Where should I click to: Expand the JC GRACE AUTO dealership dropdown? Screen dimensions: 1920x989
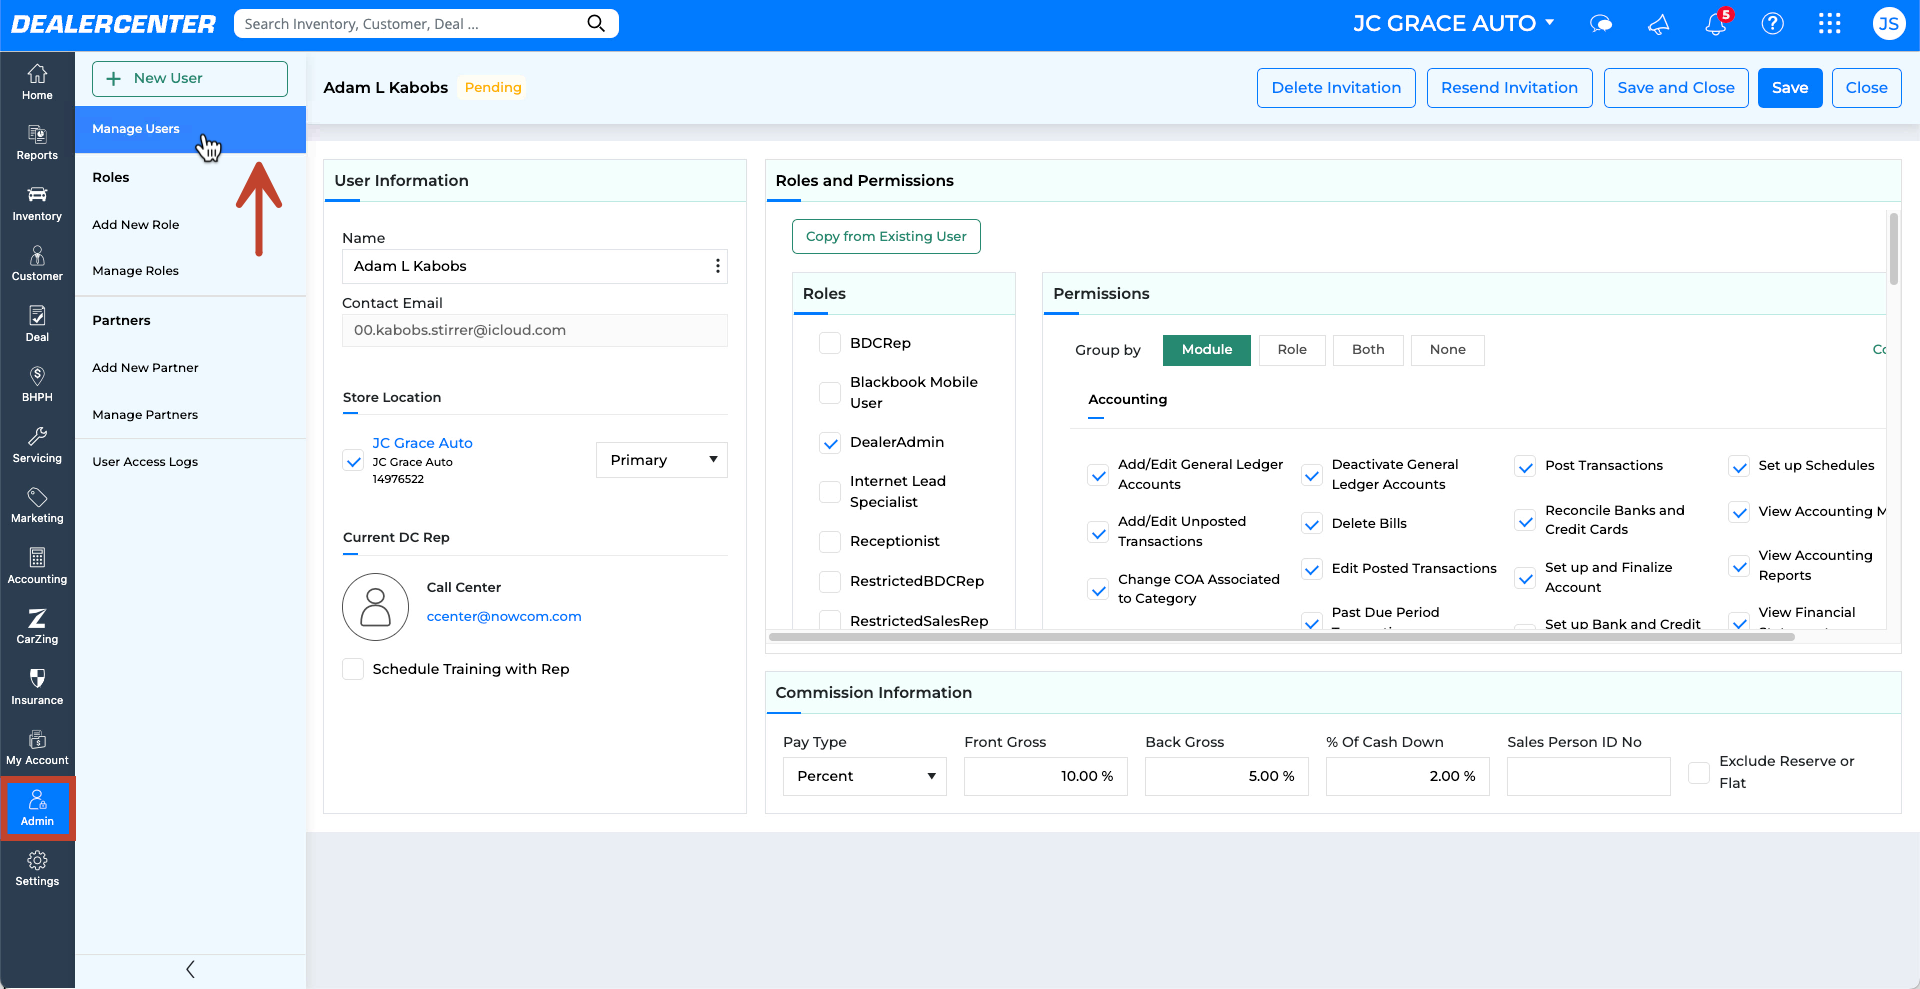point(1453,24)
